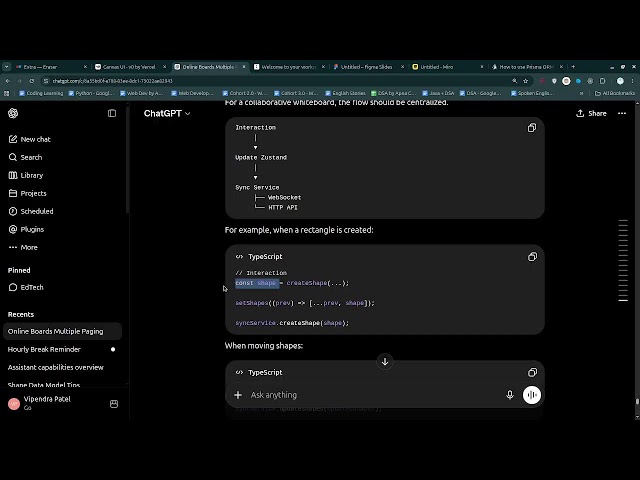Click the scroll-to-bottom arrow button
Image resolution: width=640 pixels, height=480 pixels.
coord(384,361)
